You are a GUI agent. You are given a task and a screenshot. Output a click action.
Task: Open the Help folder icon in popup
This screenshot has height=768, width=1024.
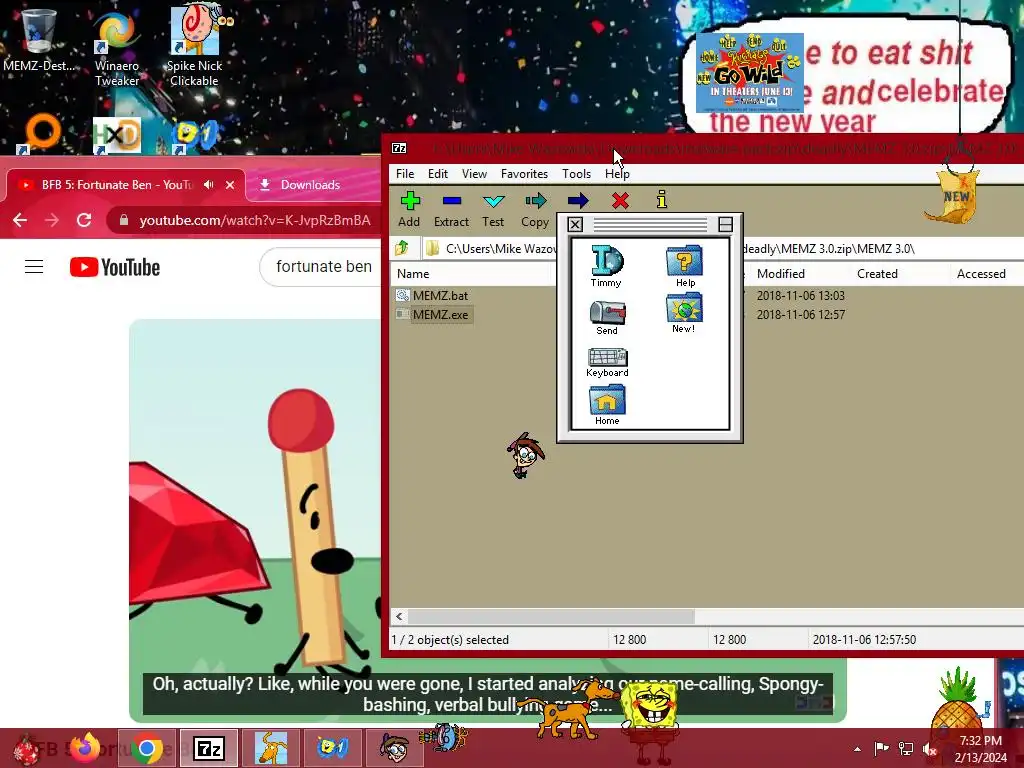tap(684, 266)
